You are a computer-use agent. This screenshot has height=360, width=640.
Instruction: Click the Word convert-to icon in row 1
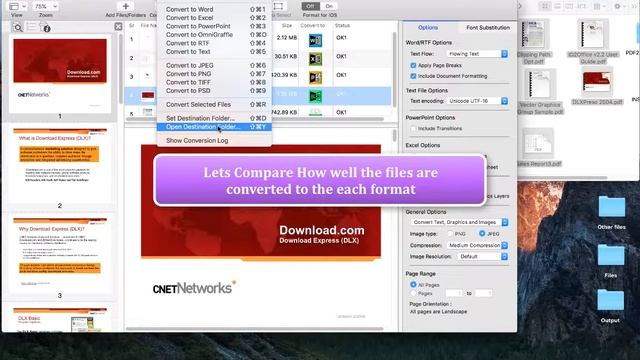pos(315,40)
